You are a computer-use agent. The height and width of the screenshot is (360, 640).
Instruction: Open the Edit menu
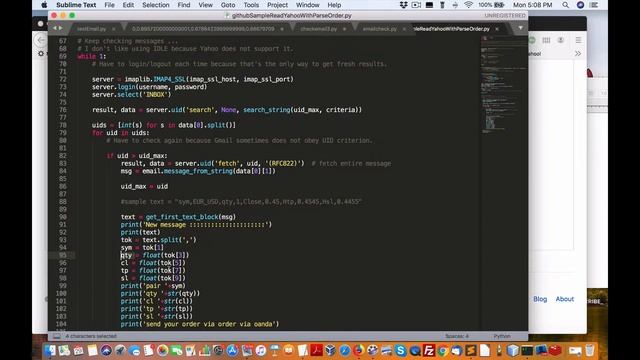pos(128,5)
